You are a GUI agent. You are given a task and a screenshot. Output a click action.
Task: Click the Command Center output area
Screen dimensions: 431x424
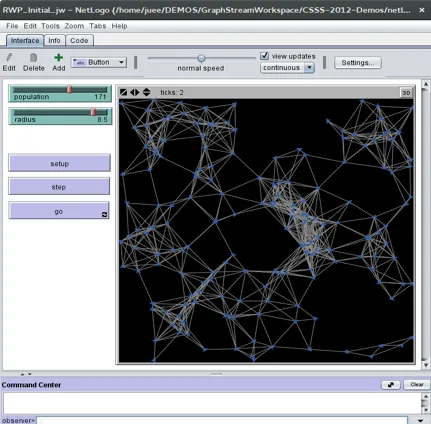pyautogui.click(x=212, y=403)
